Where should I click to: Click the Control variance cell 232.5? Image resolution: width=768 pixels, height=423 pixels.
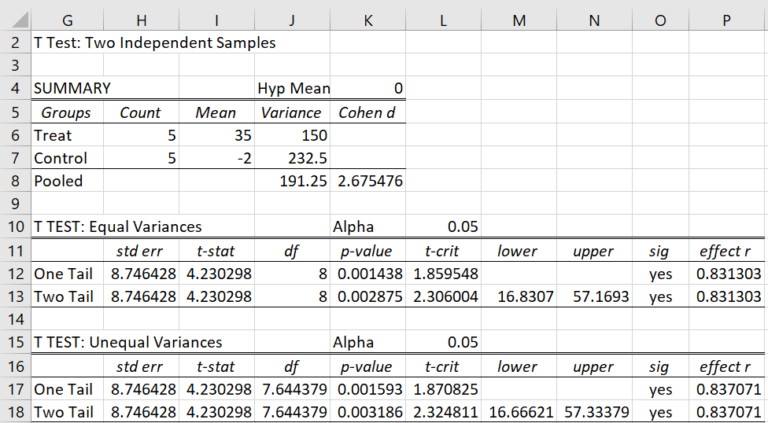[292, 158]
